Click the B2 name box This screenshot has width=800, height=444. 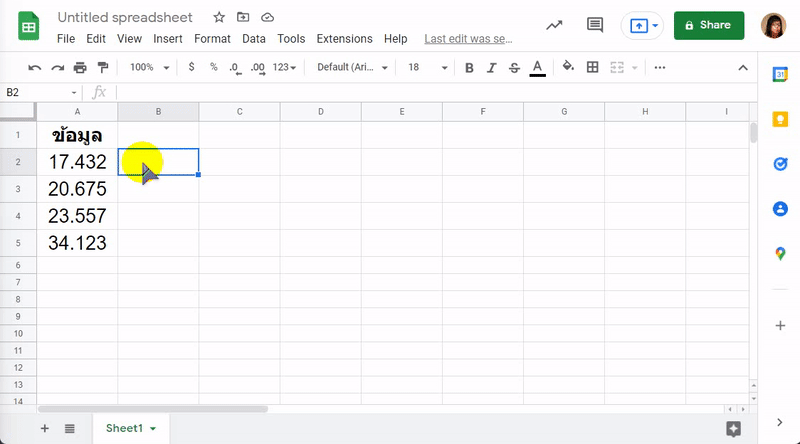pos(36,92)
